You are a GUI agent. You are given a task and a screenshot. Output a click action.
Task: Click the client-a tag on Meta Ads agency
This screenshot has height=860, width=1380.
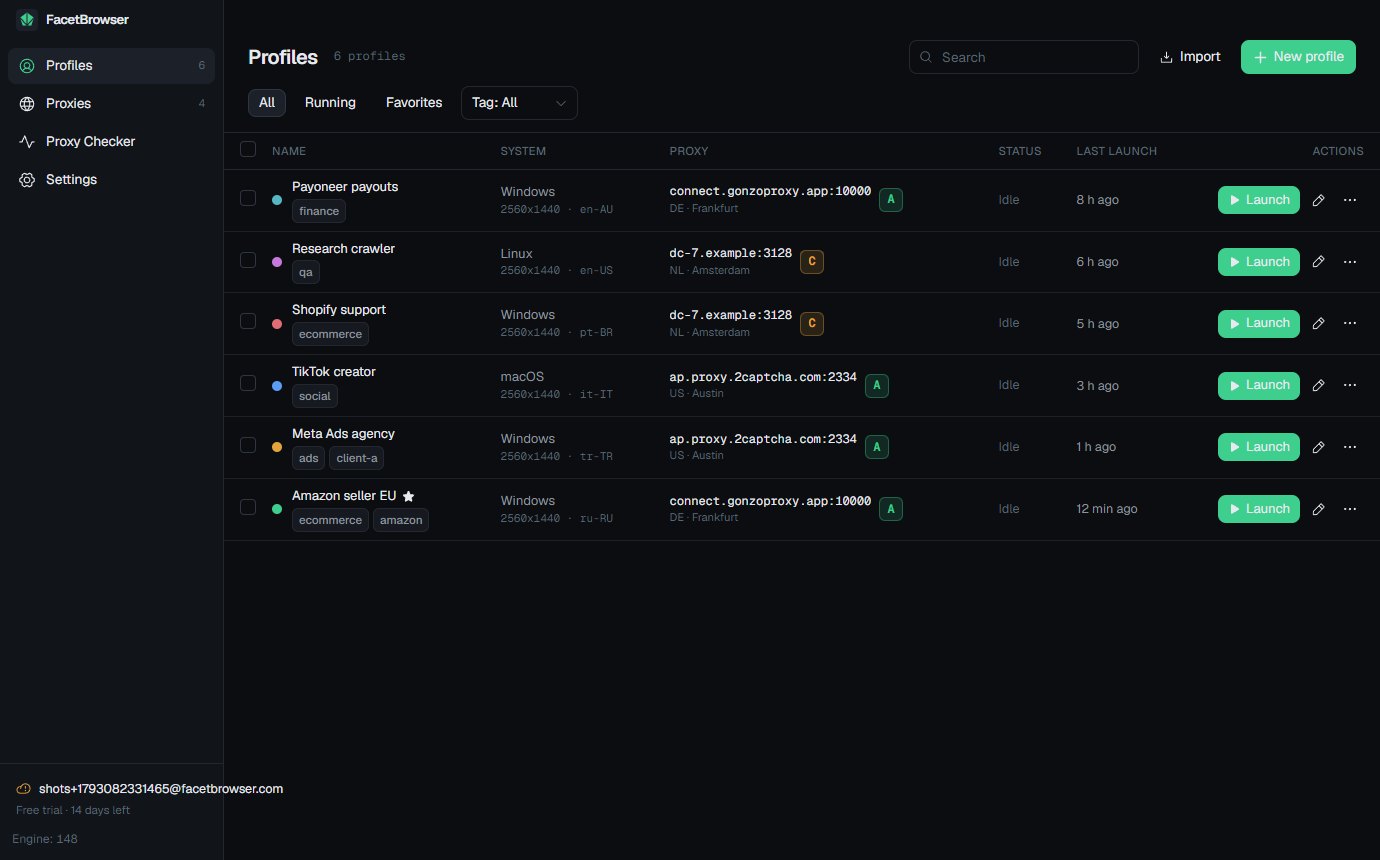357,458
